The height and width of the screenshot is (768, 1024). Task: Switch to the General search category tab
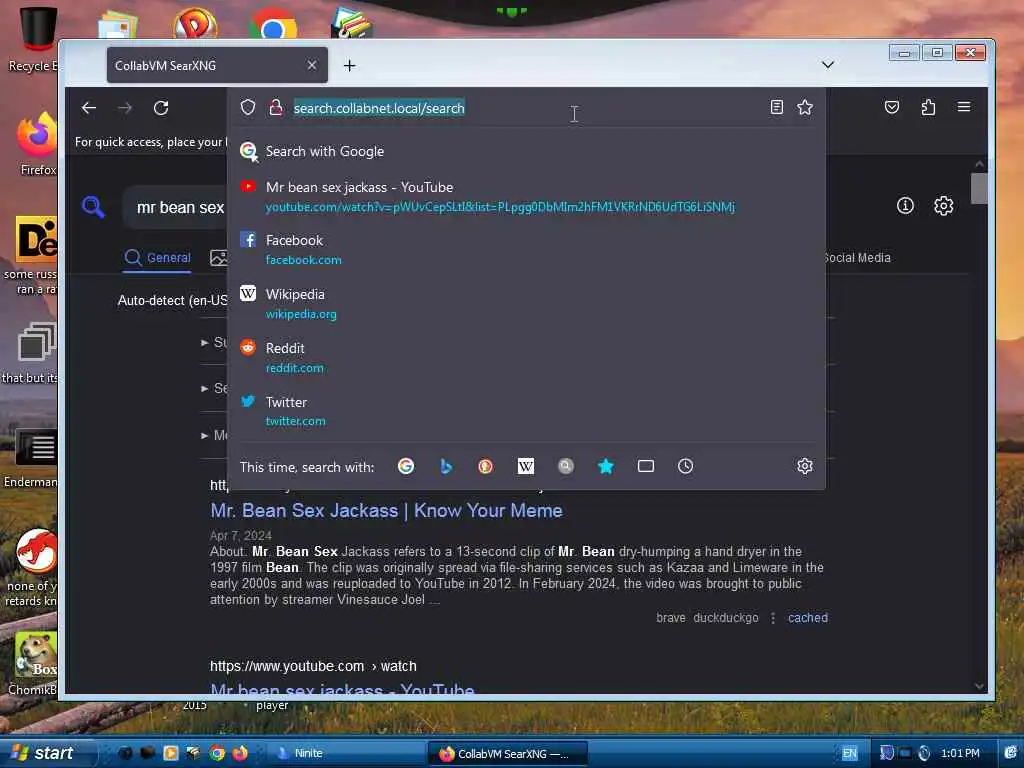click(157, 258)
